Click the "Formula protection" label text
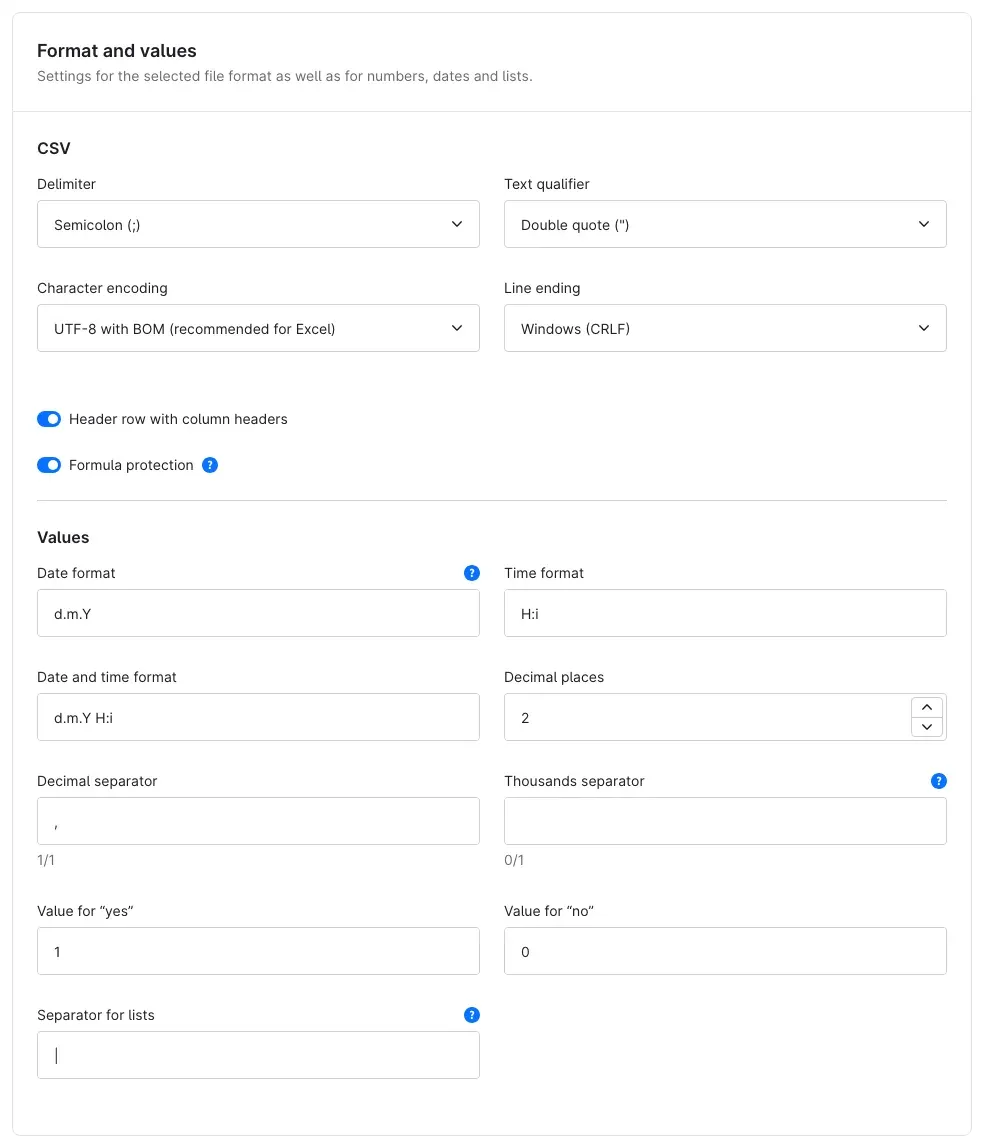Screen dimensions: 984x1148 pos(131,465)
